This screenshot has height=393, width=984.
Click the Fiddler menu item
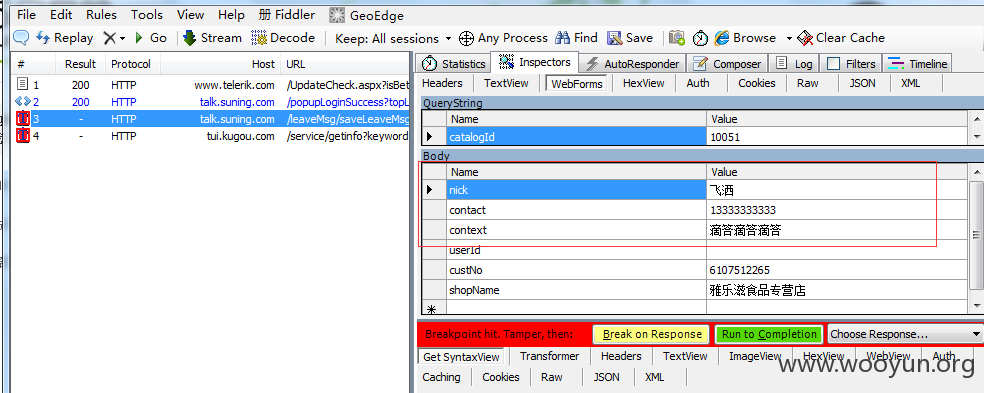[x=287, y=15]
